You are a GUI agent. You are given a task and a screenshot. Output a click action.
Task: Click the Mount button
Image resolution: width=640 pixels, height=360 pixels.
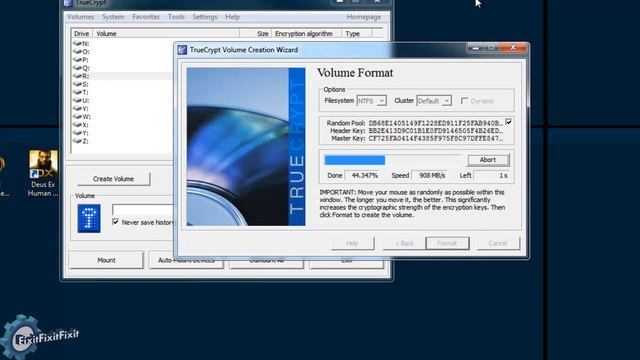click(106, 260)
